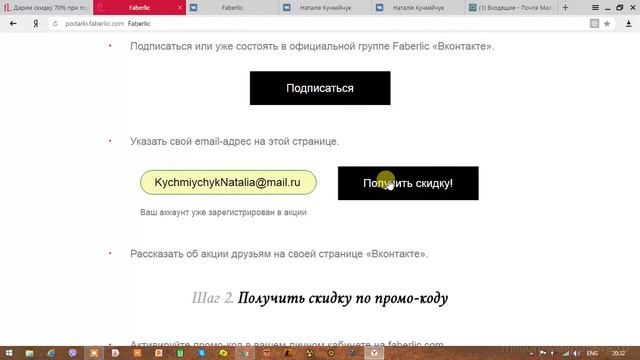This screenshot has height=360, width=640.
Task: Bookmark this page with the star icon
Action: tap(607, 24)
